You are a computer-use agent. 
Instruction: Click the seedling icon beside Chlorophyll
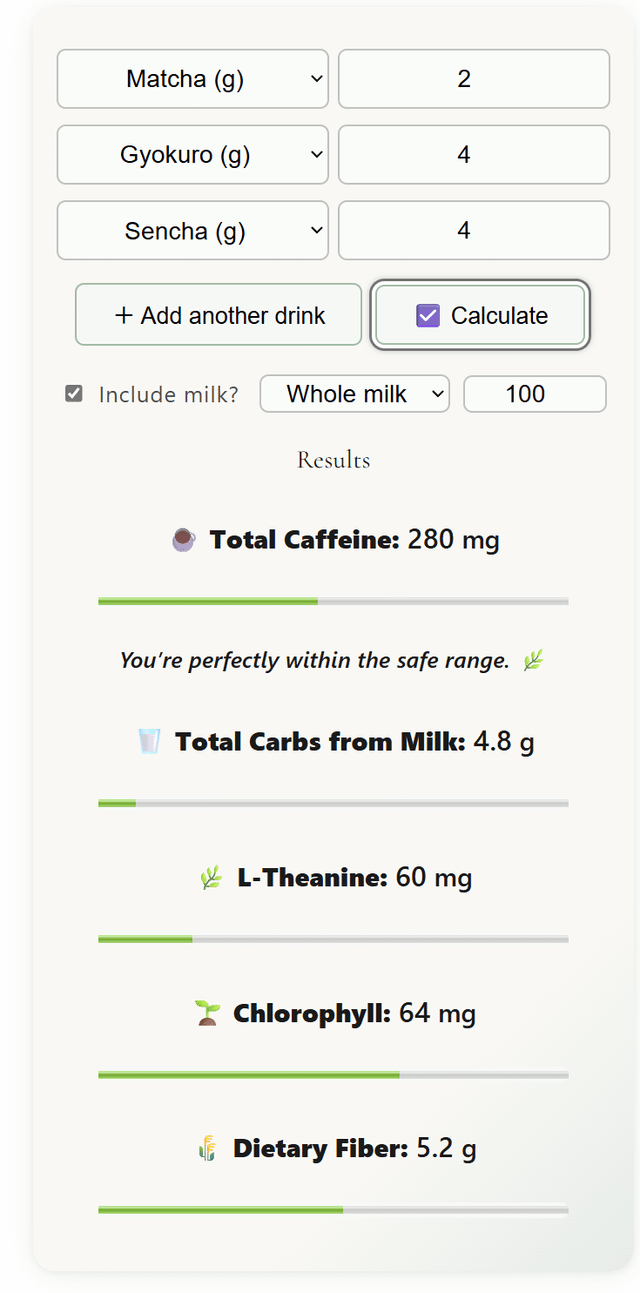tap(207, 1014)
